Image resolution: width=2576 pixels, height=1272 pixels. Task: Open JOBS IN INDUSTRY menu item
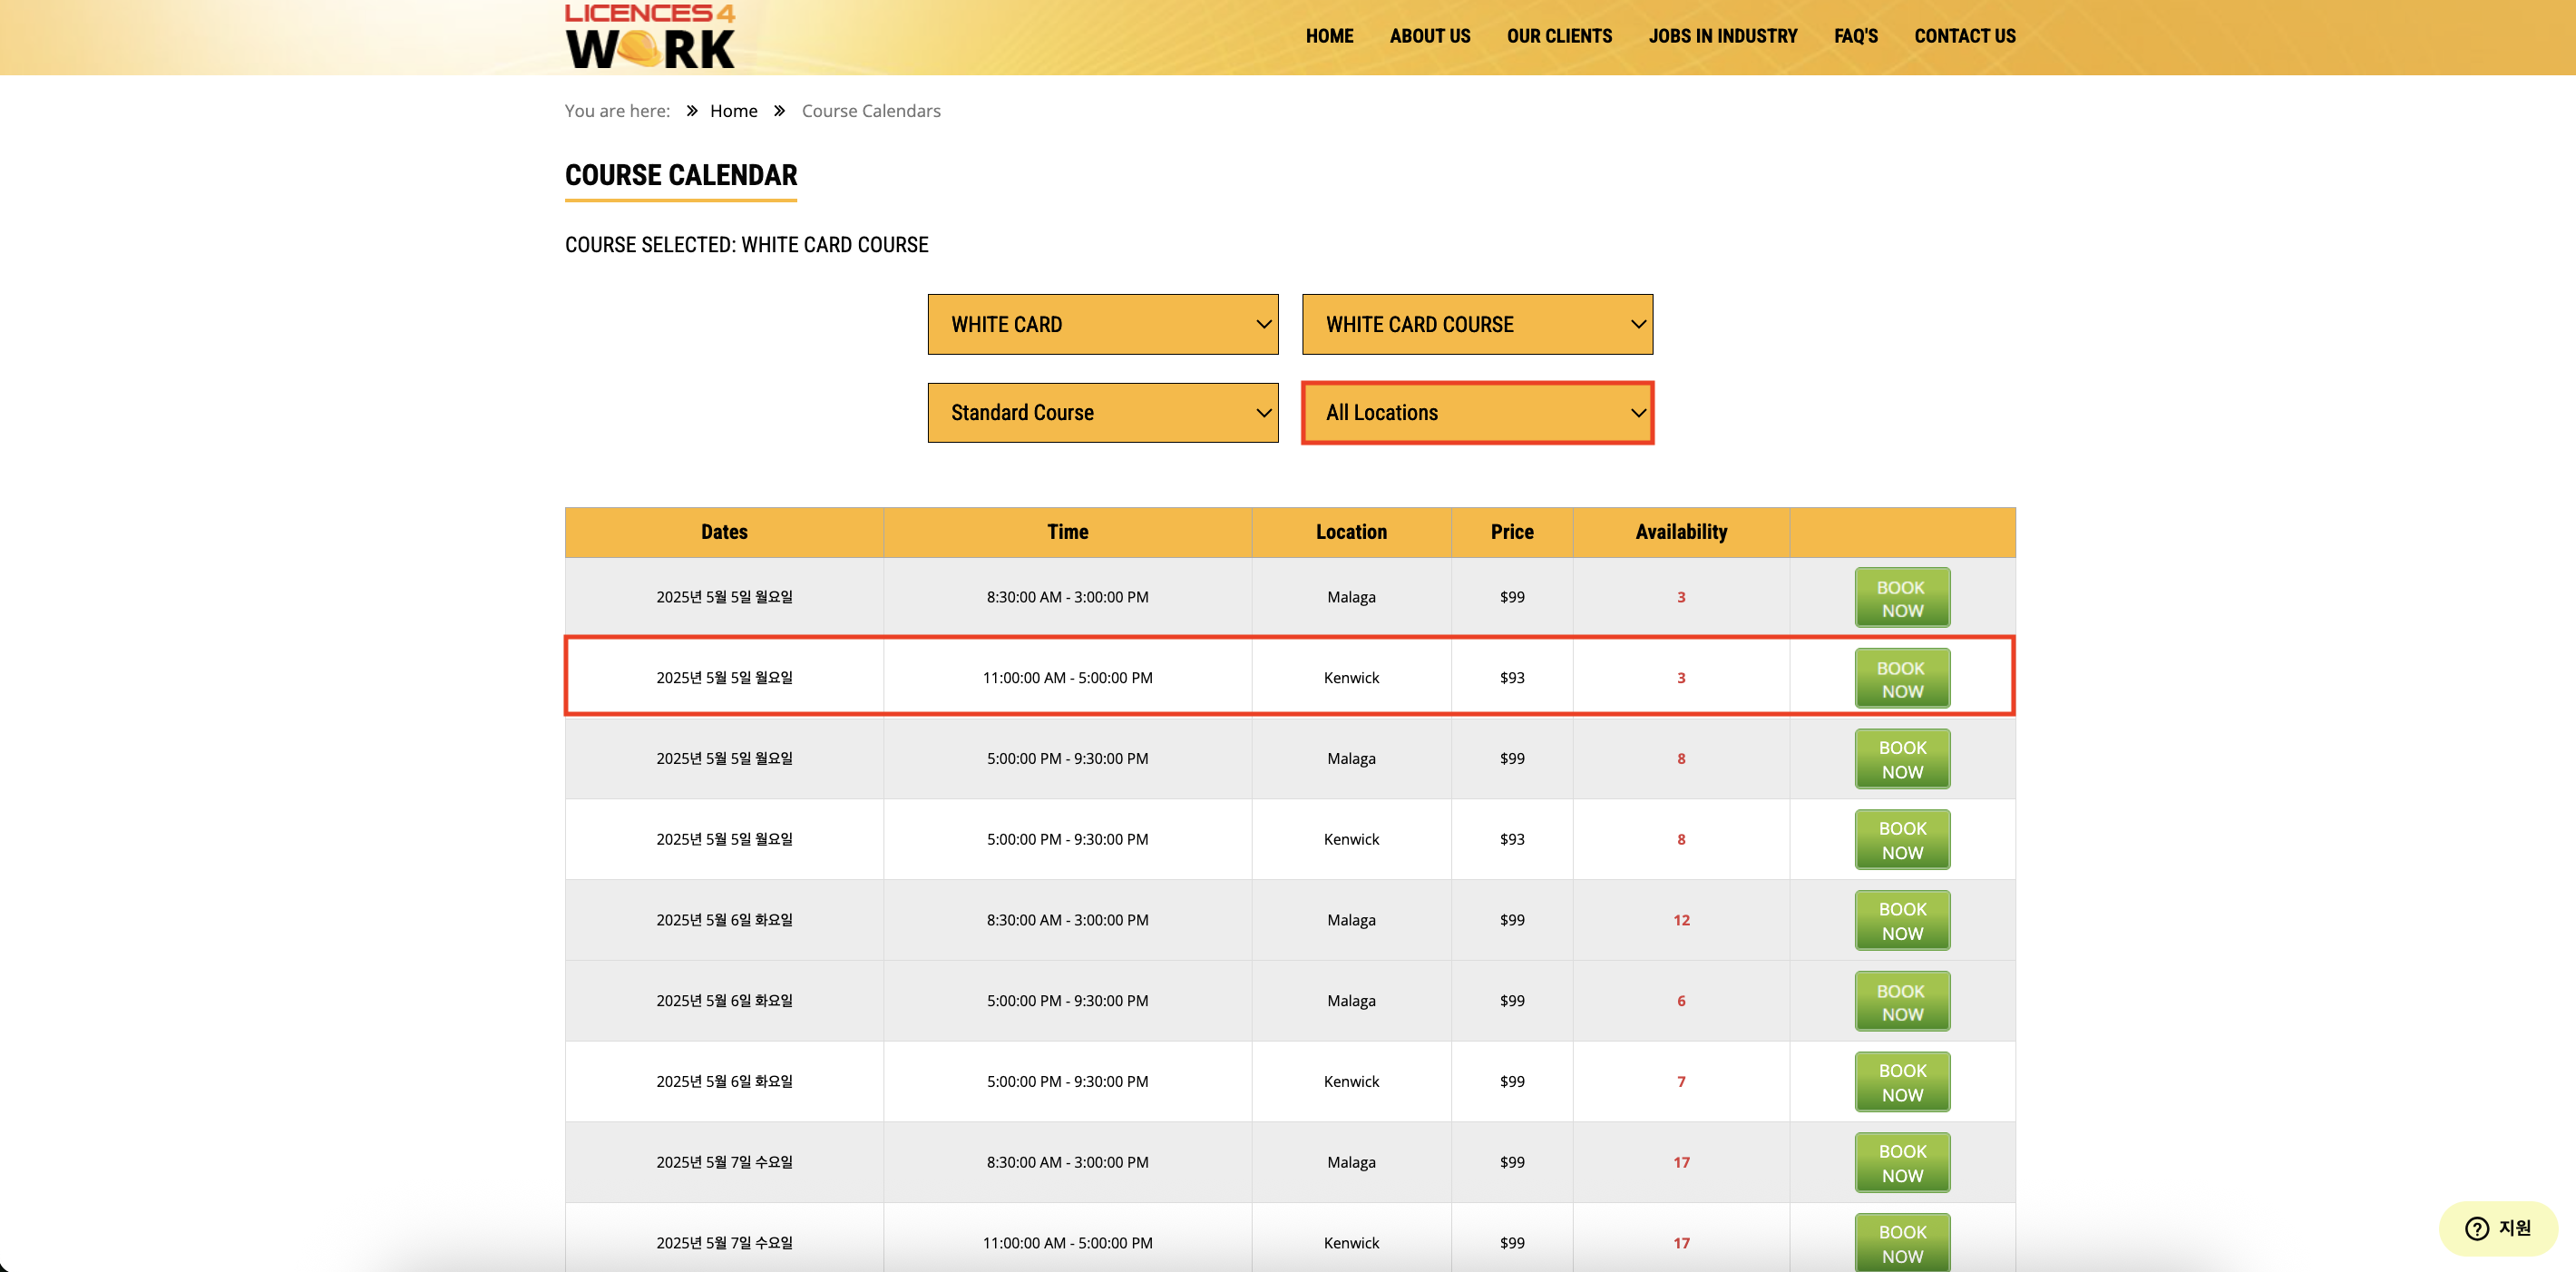[x=1722, y=36]
